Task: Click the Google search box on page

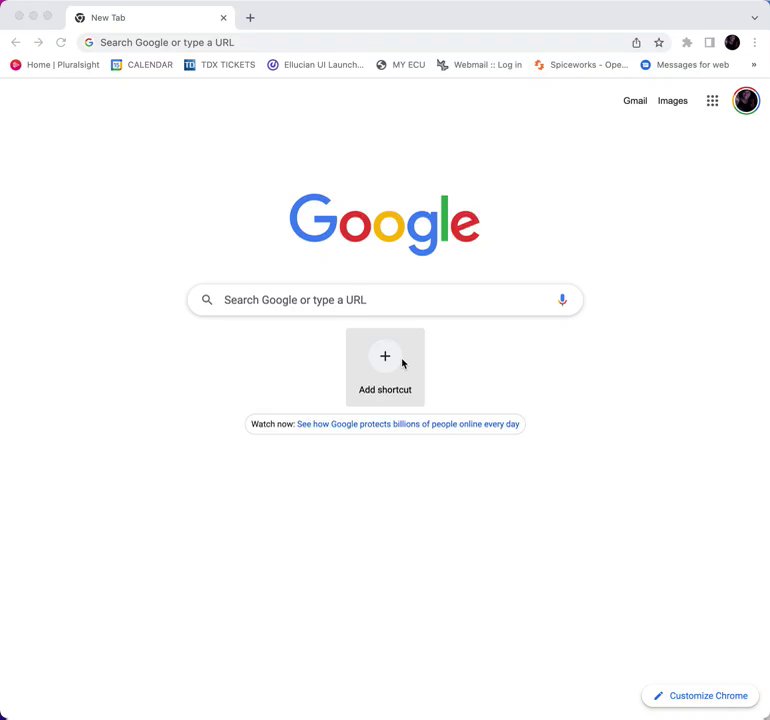Action: [385, 300]
